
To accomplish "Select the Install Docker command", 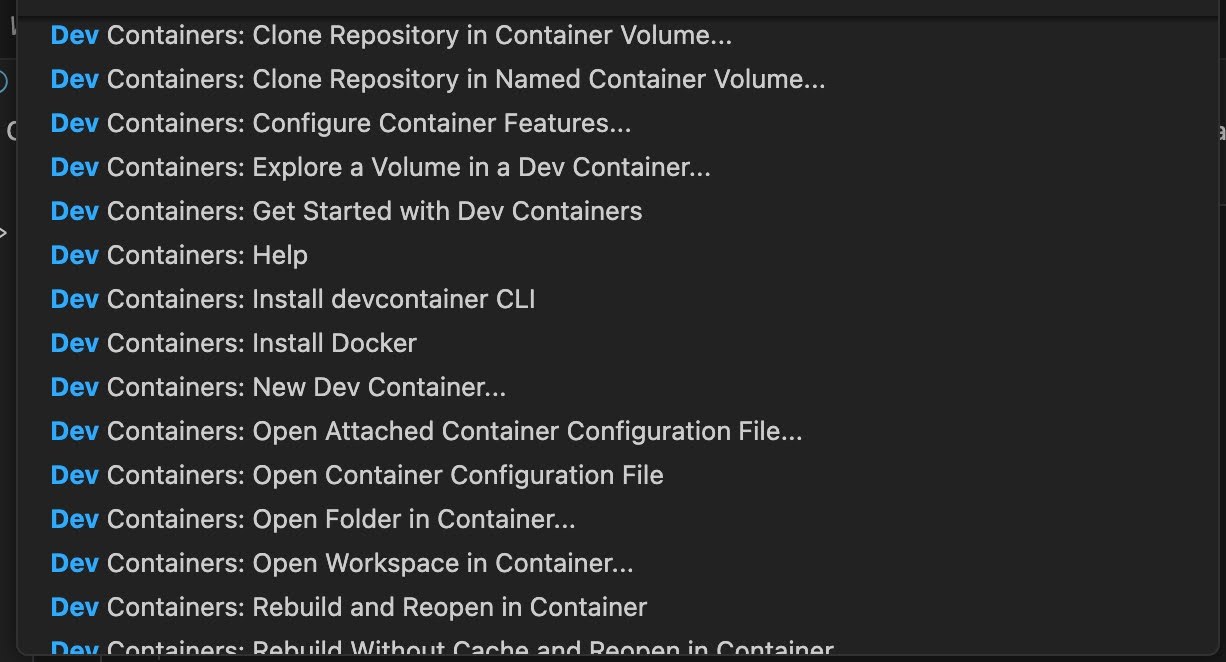I will click(x=233, y=343).
